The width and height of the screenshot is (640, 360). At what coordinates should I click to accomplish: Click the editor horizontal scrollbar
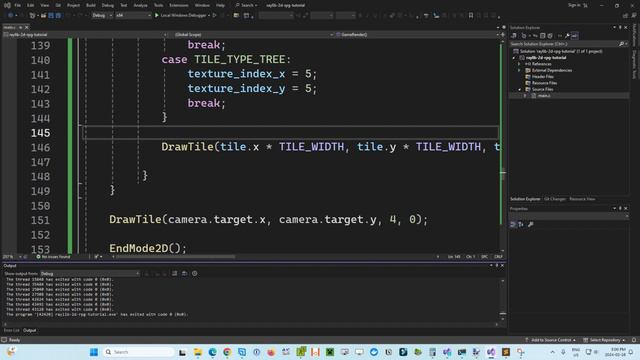(176, 257)
